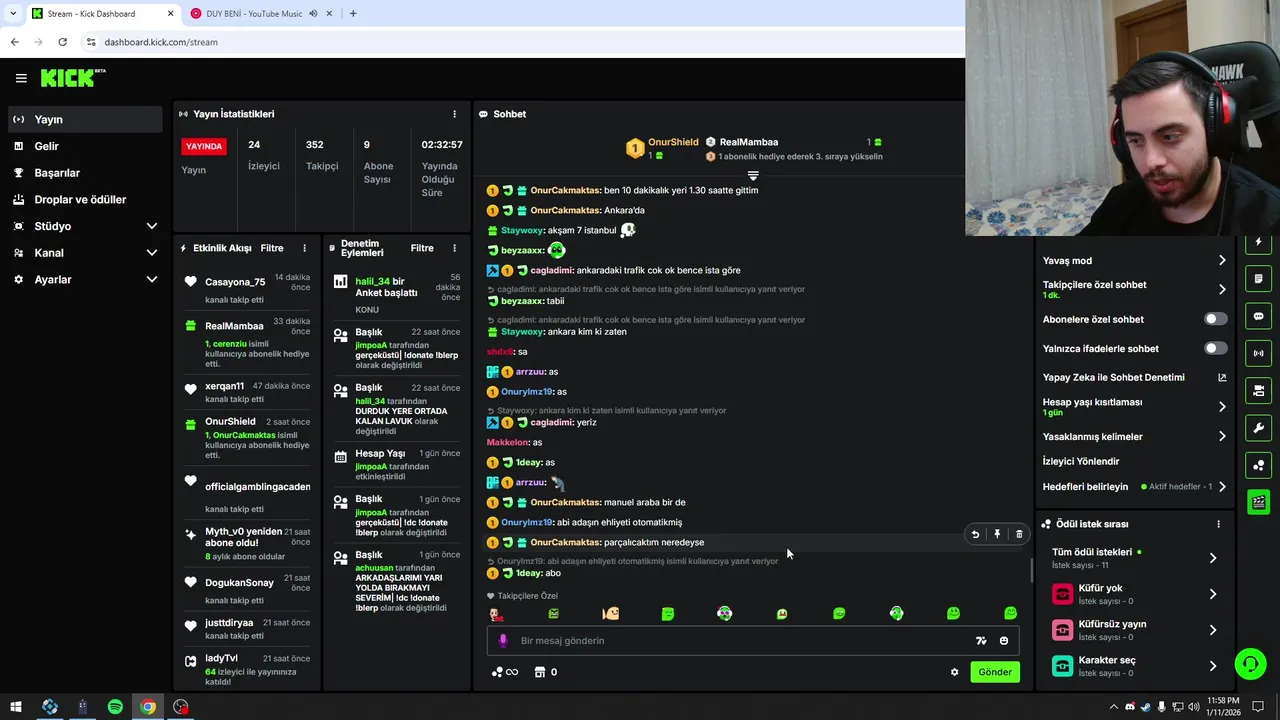Click the YAYINDA live badge
1280x720 pixels.
(x=204, y=146)
